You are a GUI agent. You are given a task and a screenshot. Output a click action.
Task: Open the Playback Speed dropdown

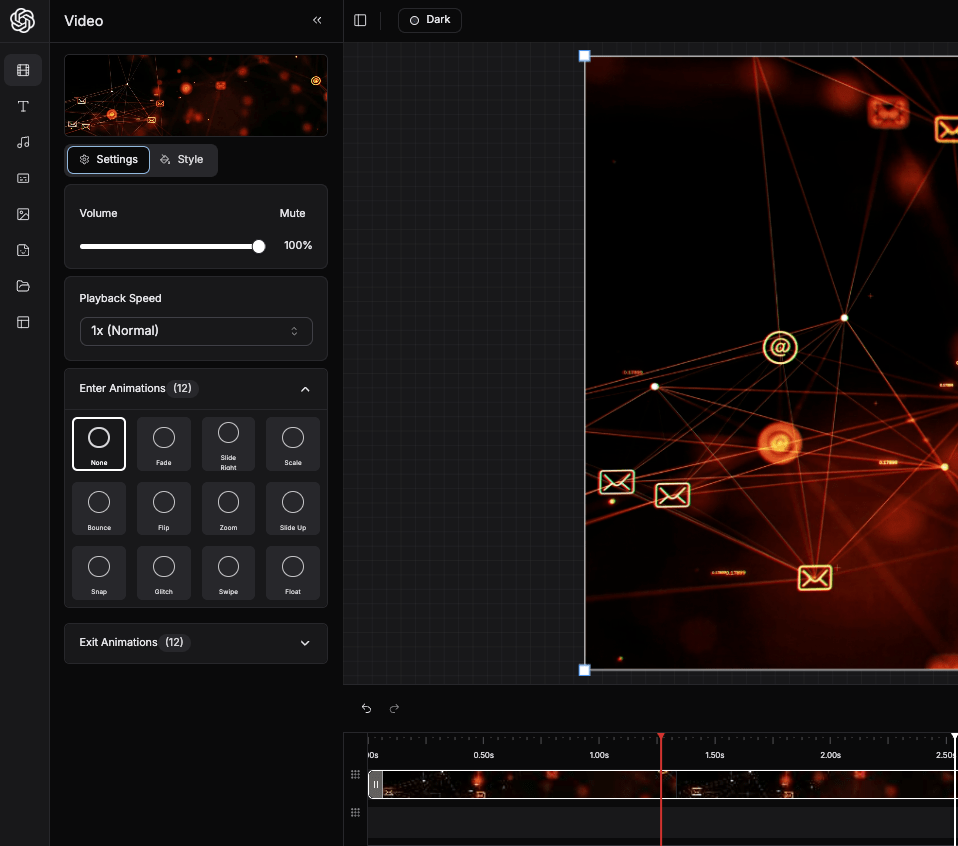[196, 331]
